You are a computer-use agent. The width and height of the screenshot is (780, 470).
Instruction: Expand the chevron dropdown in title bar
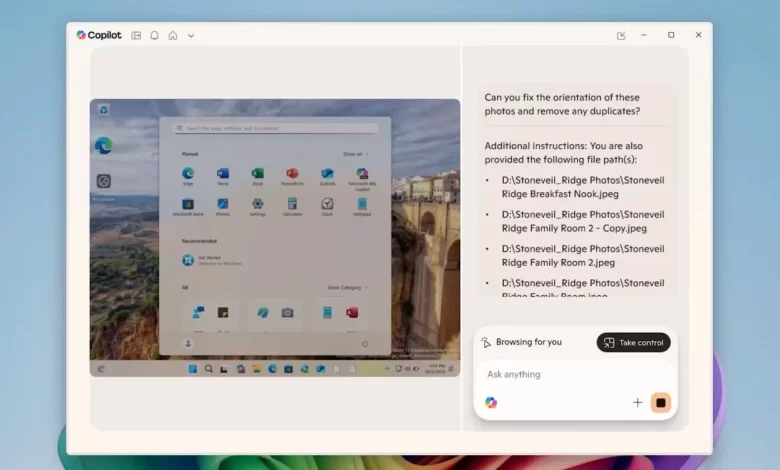point(191,35)
